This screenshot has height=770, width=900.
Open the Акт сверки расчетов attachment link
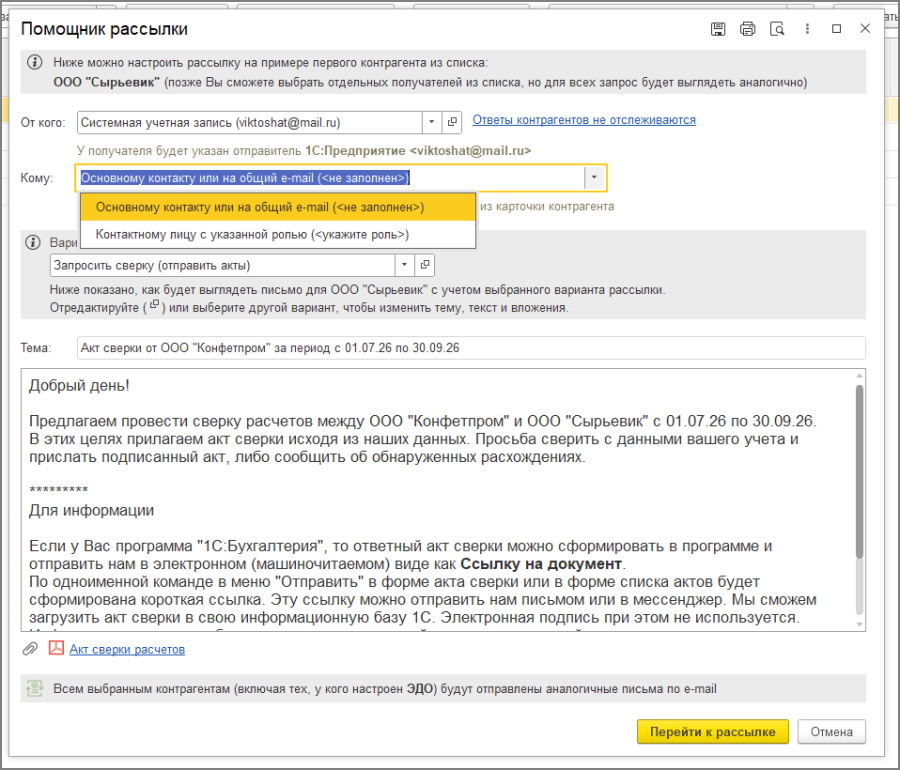[127, 650]
